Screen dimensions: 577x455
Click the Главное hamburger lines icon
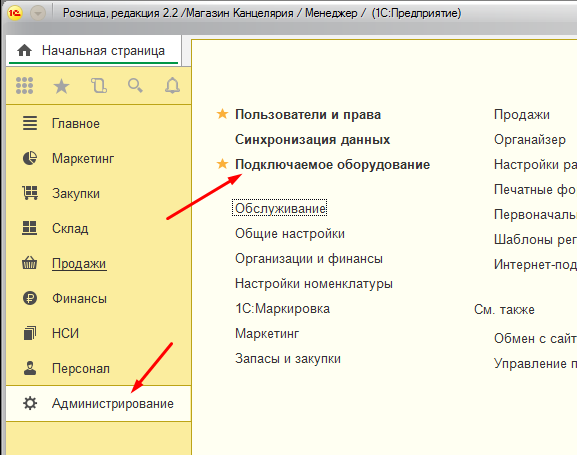[30, 123]
